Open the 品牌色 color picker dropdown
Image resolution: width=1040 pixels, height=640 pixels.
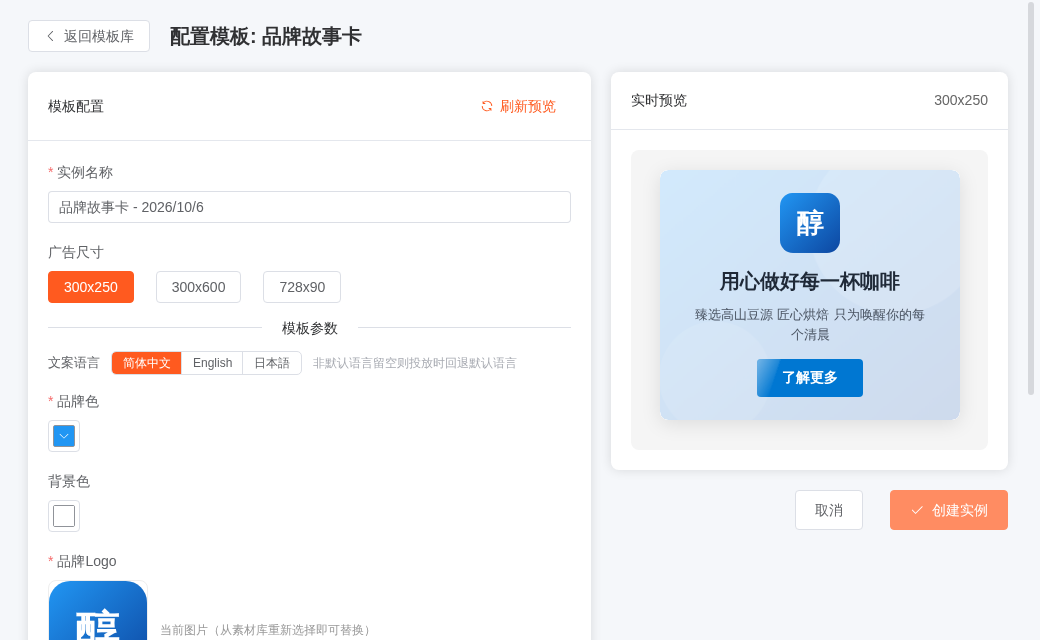[x=64, y=436]
